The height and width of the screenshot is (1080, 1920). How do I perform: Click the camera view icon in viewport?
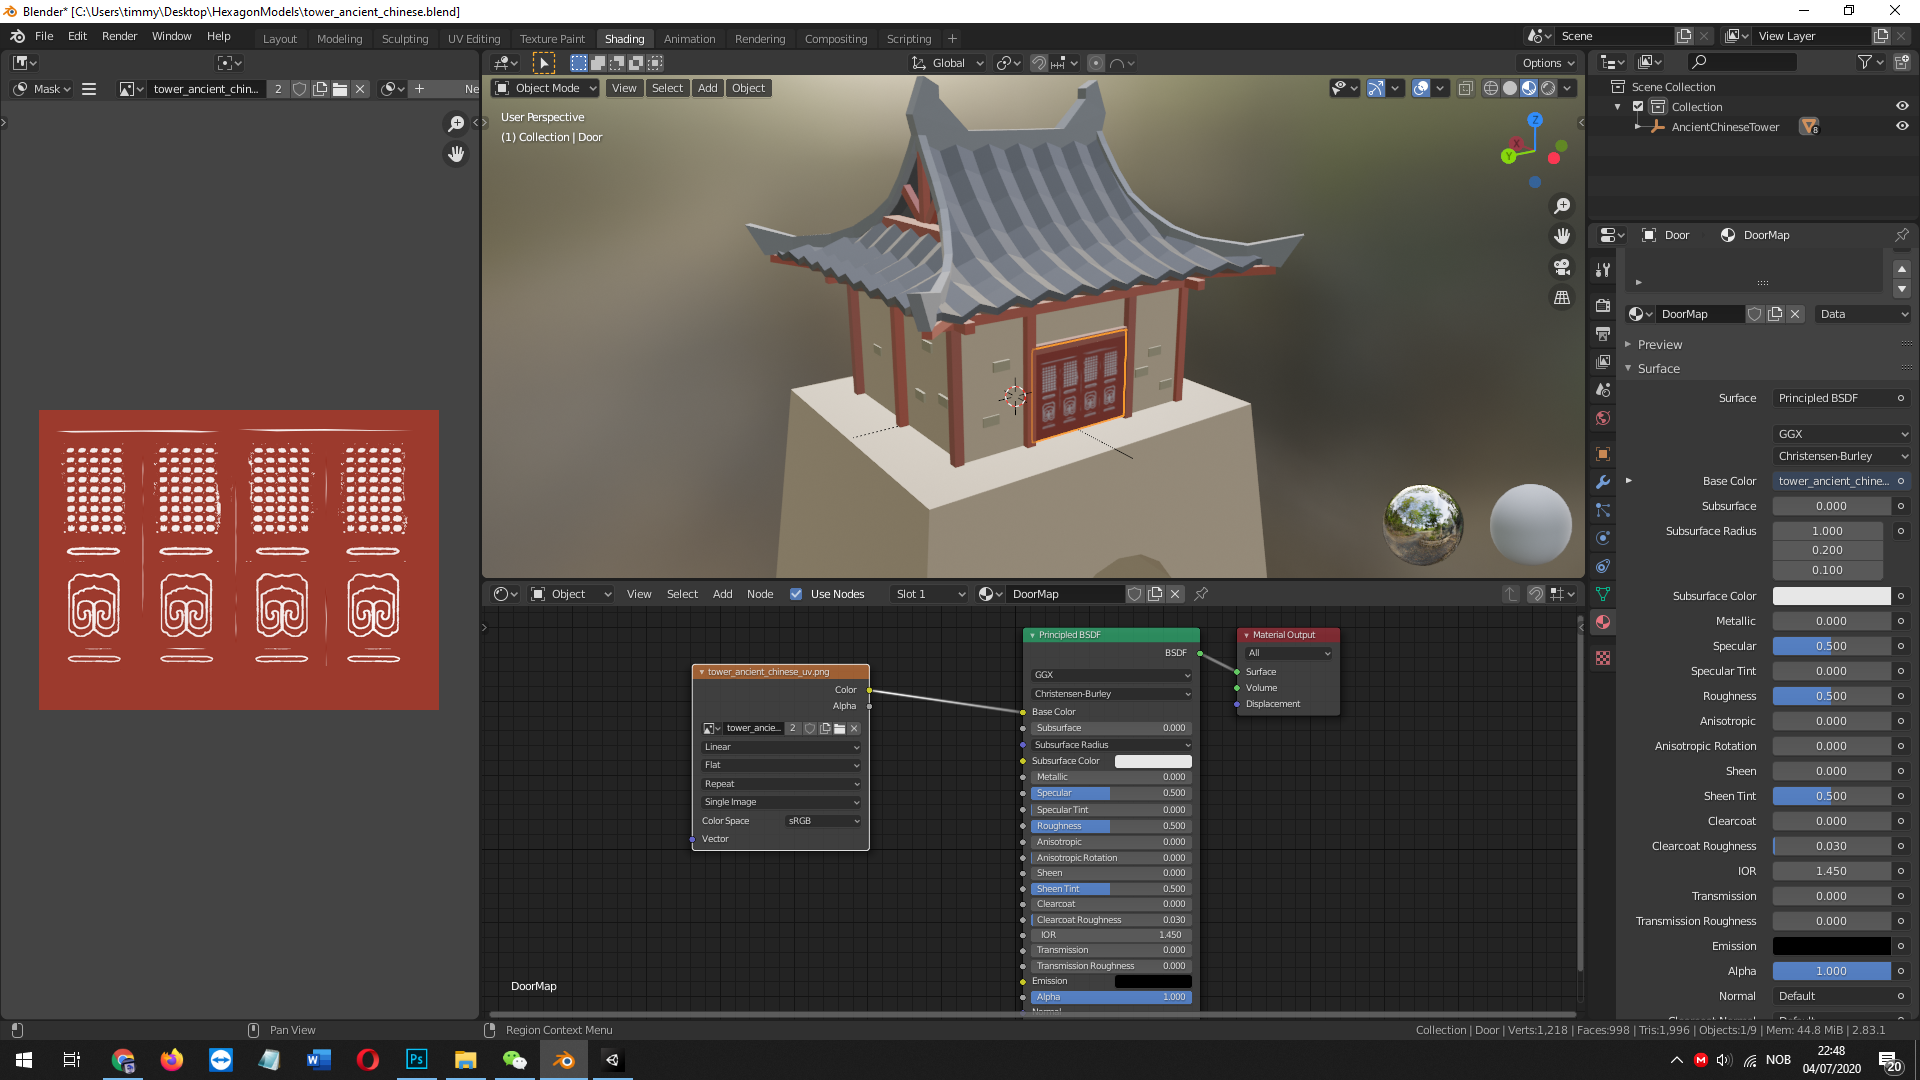pyautogui.click(x=1562, y=267)
